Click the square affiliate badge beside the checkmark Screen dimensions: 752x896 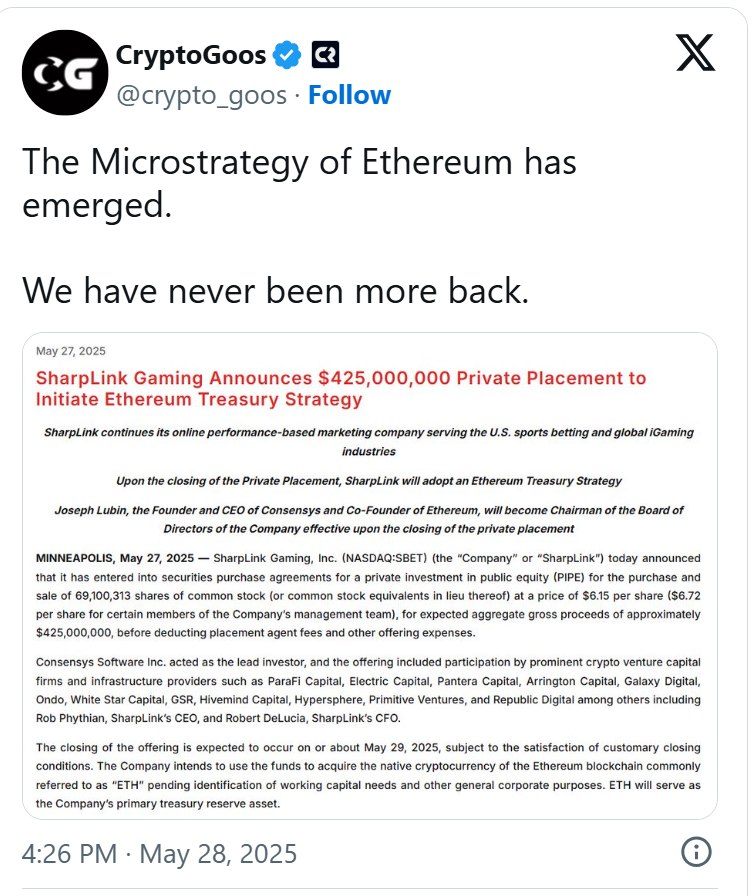point(326,54)
